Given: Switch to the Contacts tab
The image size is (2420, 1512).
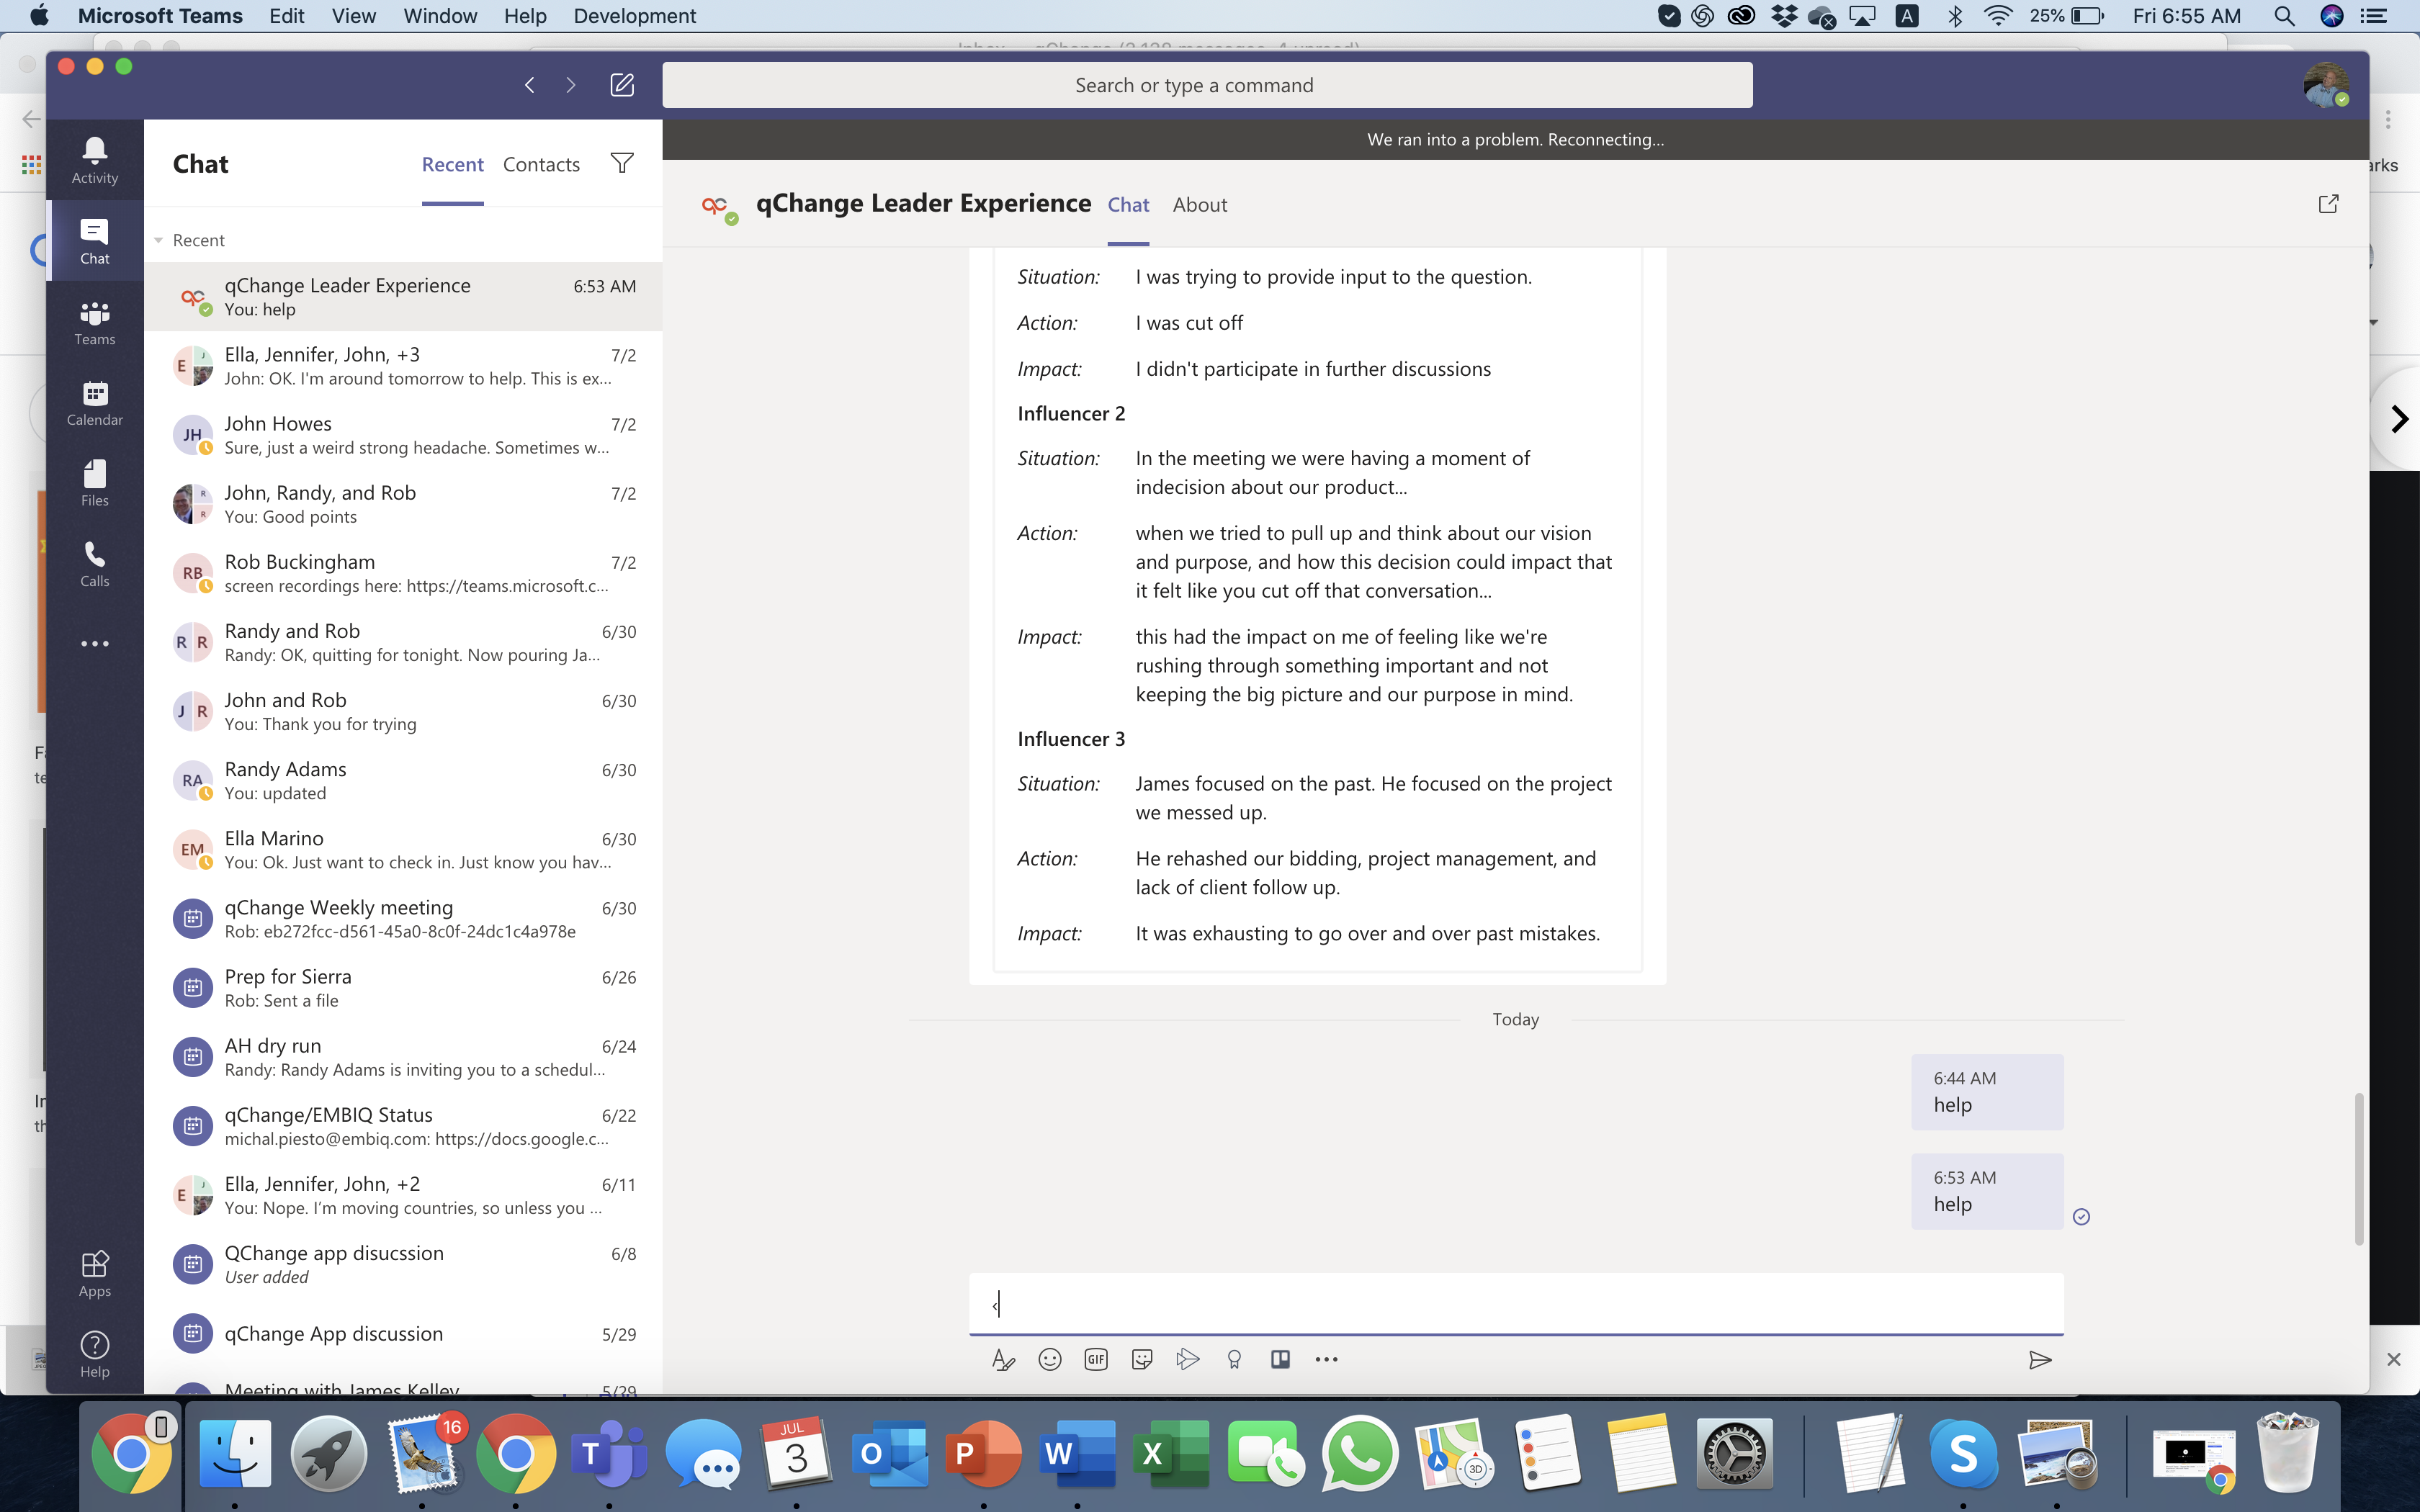Looking at the screenshot, I should click(x=541, y=164).
